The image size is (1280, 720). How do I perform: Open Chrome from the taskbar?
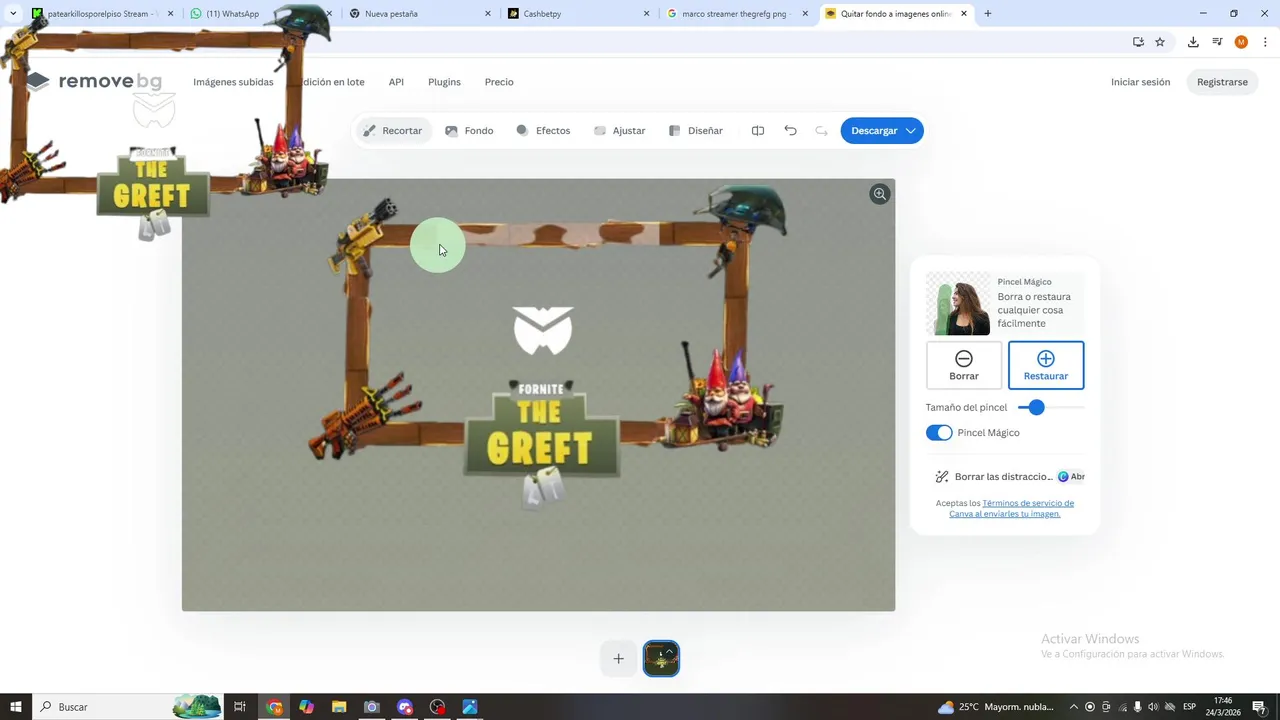[274, 707]
